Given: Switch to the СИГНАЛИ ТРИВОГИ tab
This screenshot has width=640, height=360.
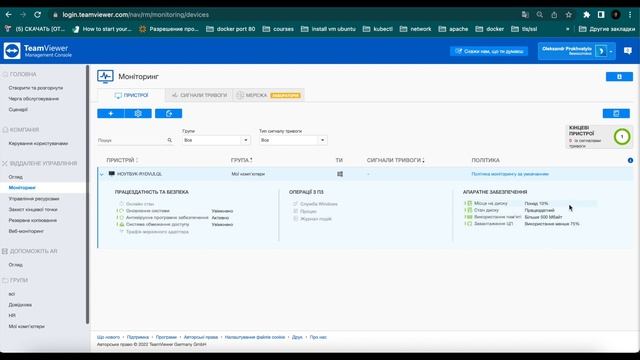Looking at the screenshot, I should (x=199, y=95).
